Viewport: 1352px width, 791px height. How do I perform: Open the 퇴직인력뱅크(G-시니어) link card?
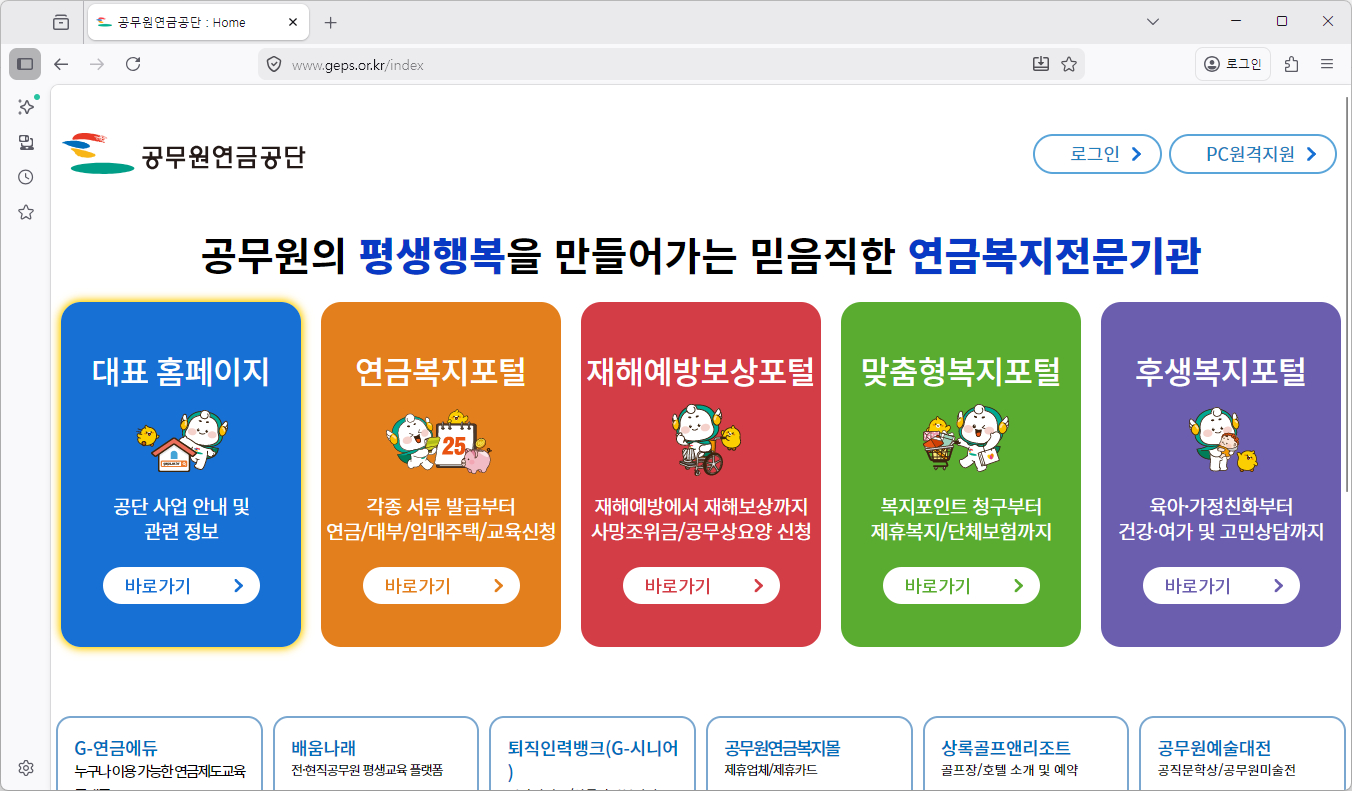click(593, 754)
